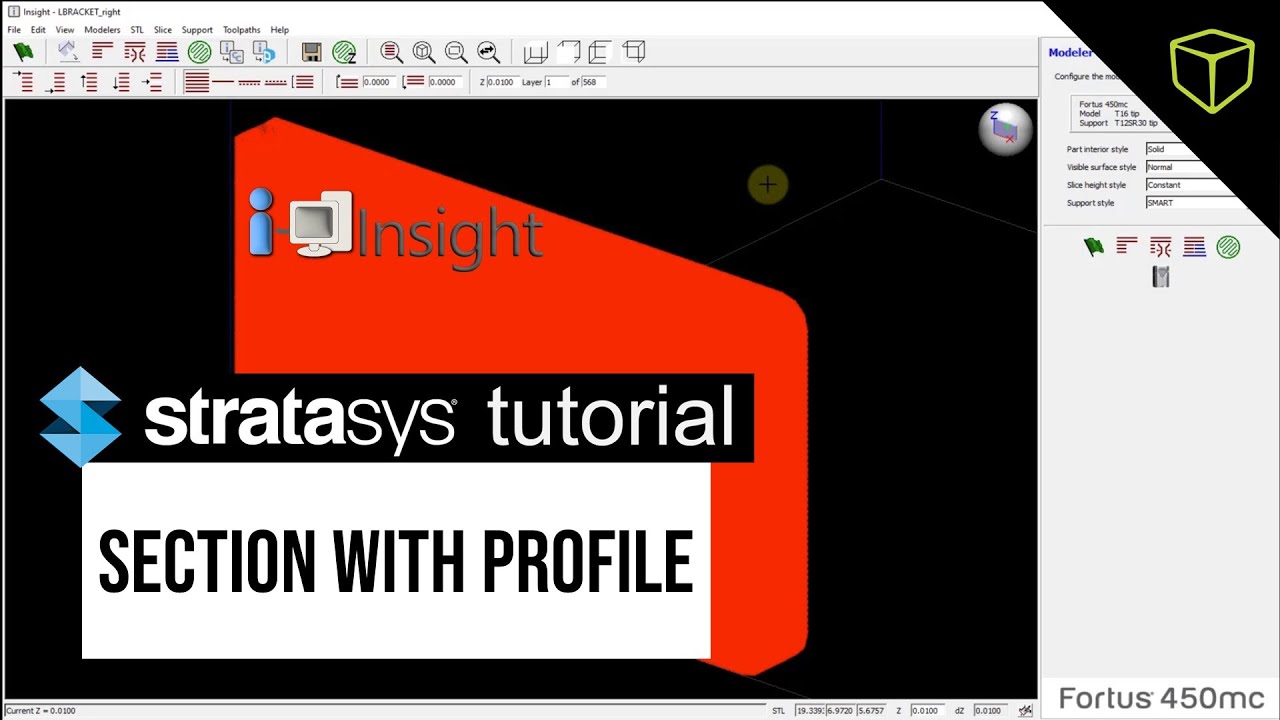Click the icon at the right end of the status bar
Image resolution: width=1280 pixels, height=720 pixels.
point(1025,710)
